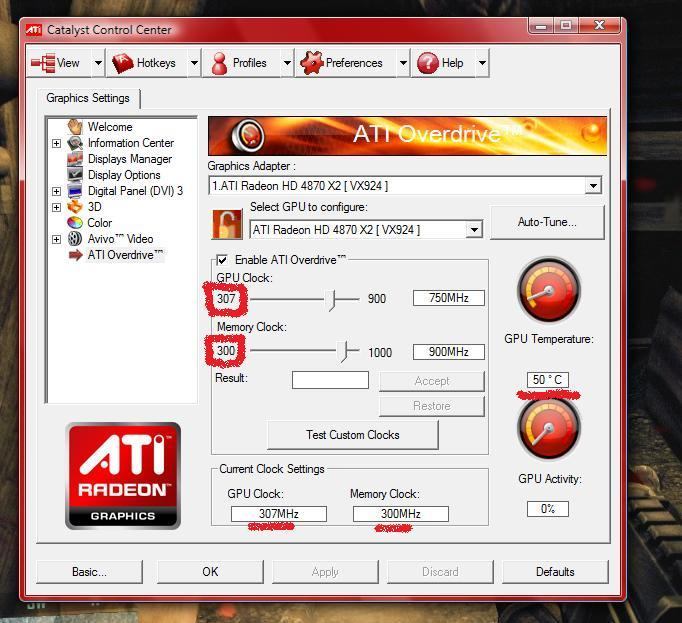Image resolution: width=682 pixels, height=623 pixels.
Task: Click the Welcome hand icon
Action: coord(75,127)
